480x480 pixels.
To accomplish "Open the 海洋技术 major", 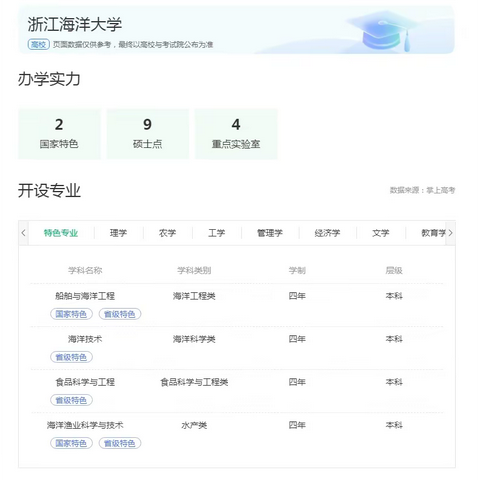I will [85, 339].
